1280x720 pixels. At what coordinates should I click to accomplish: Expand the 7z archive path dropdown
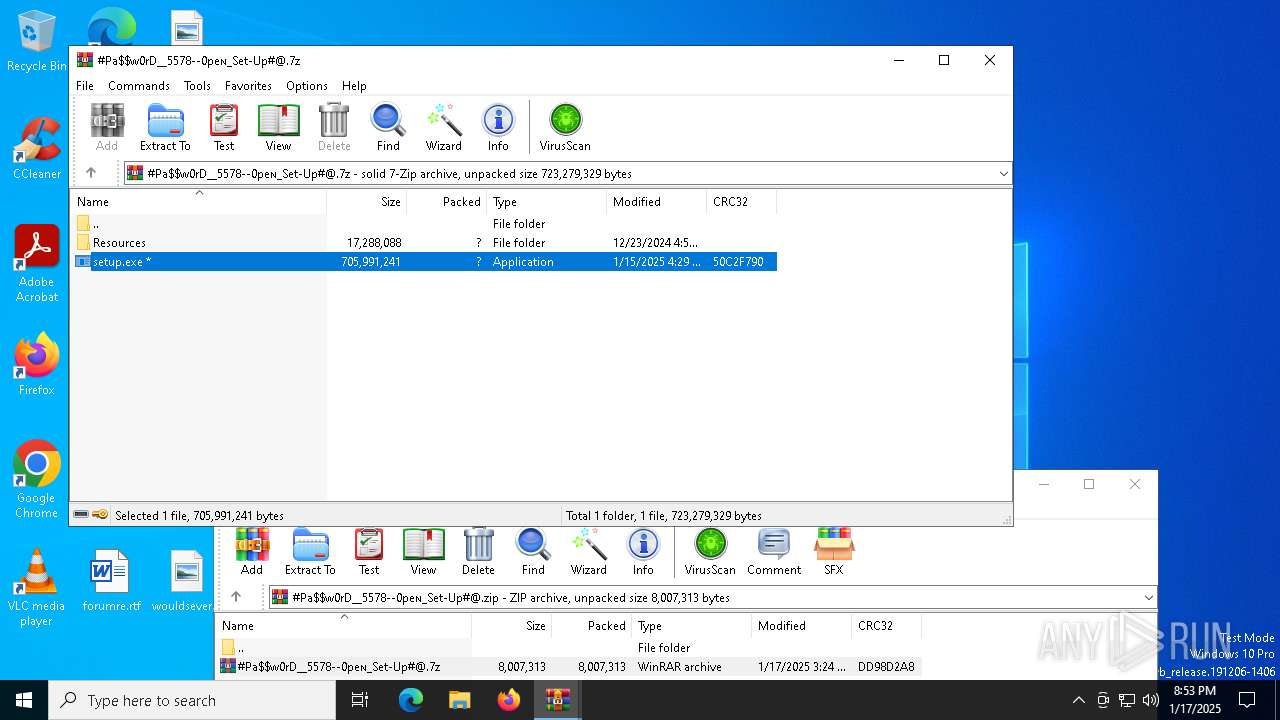point(1003,174)
